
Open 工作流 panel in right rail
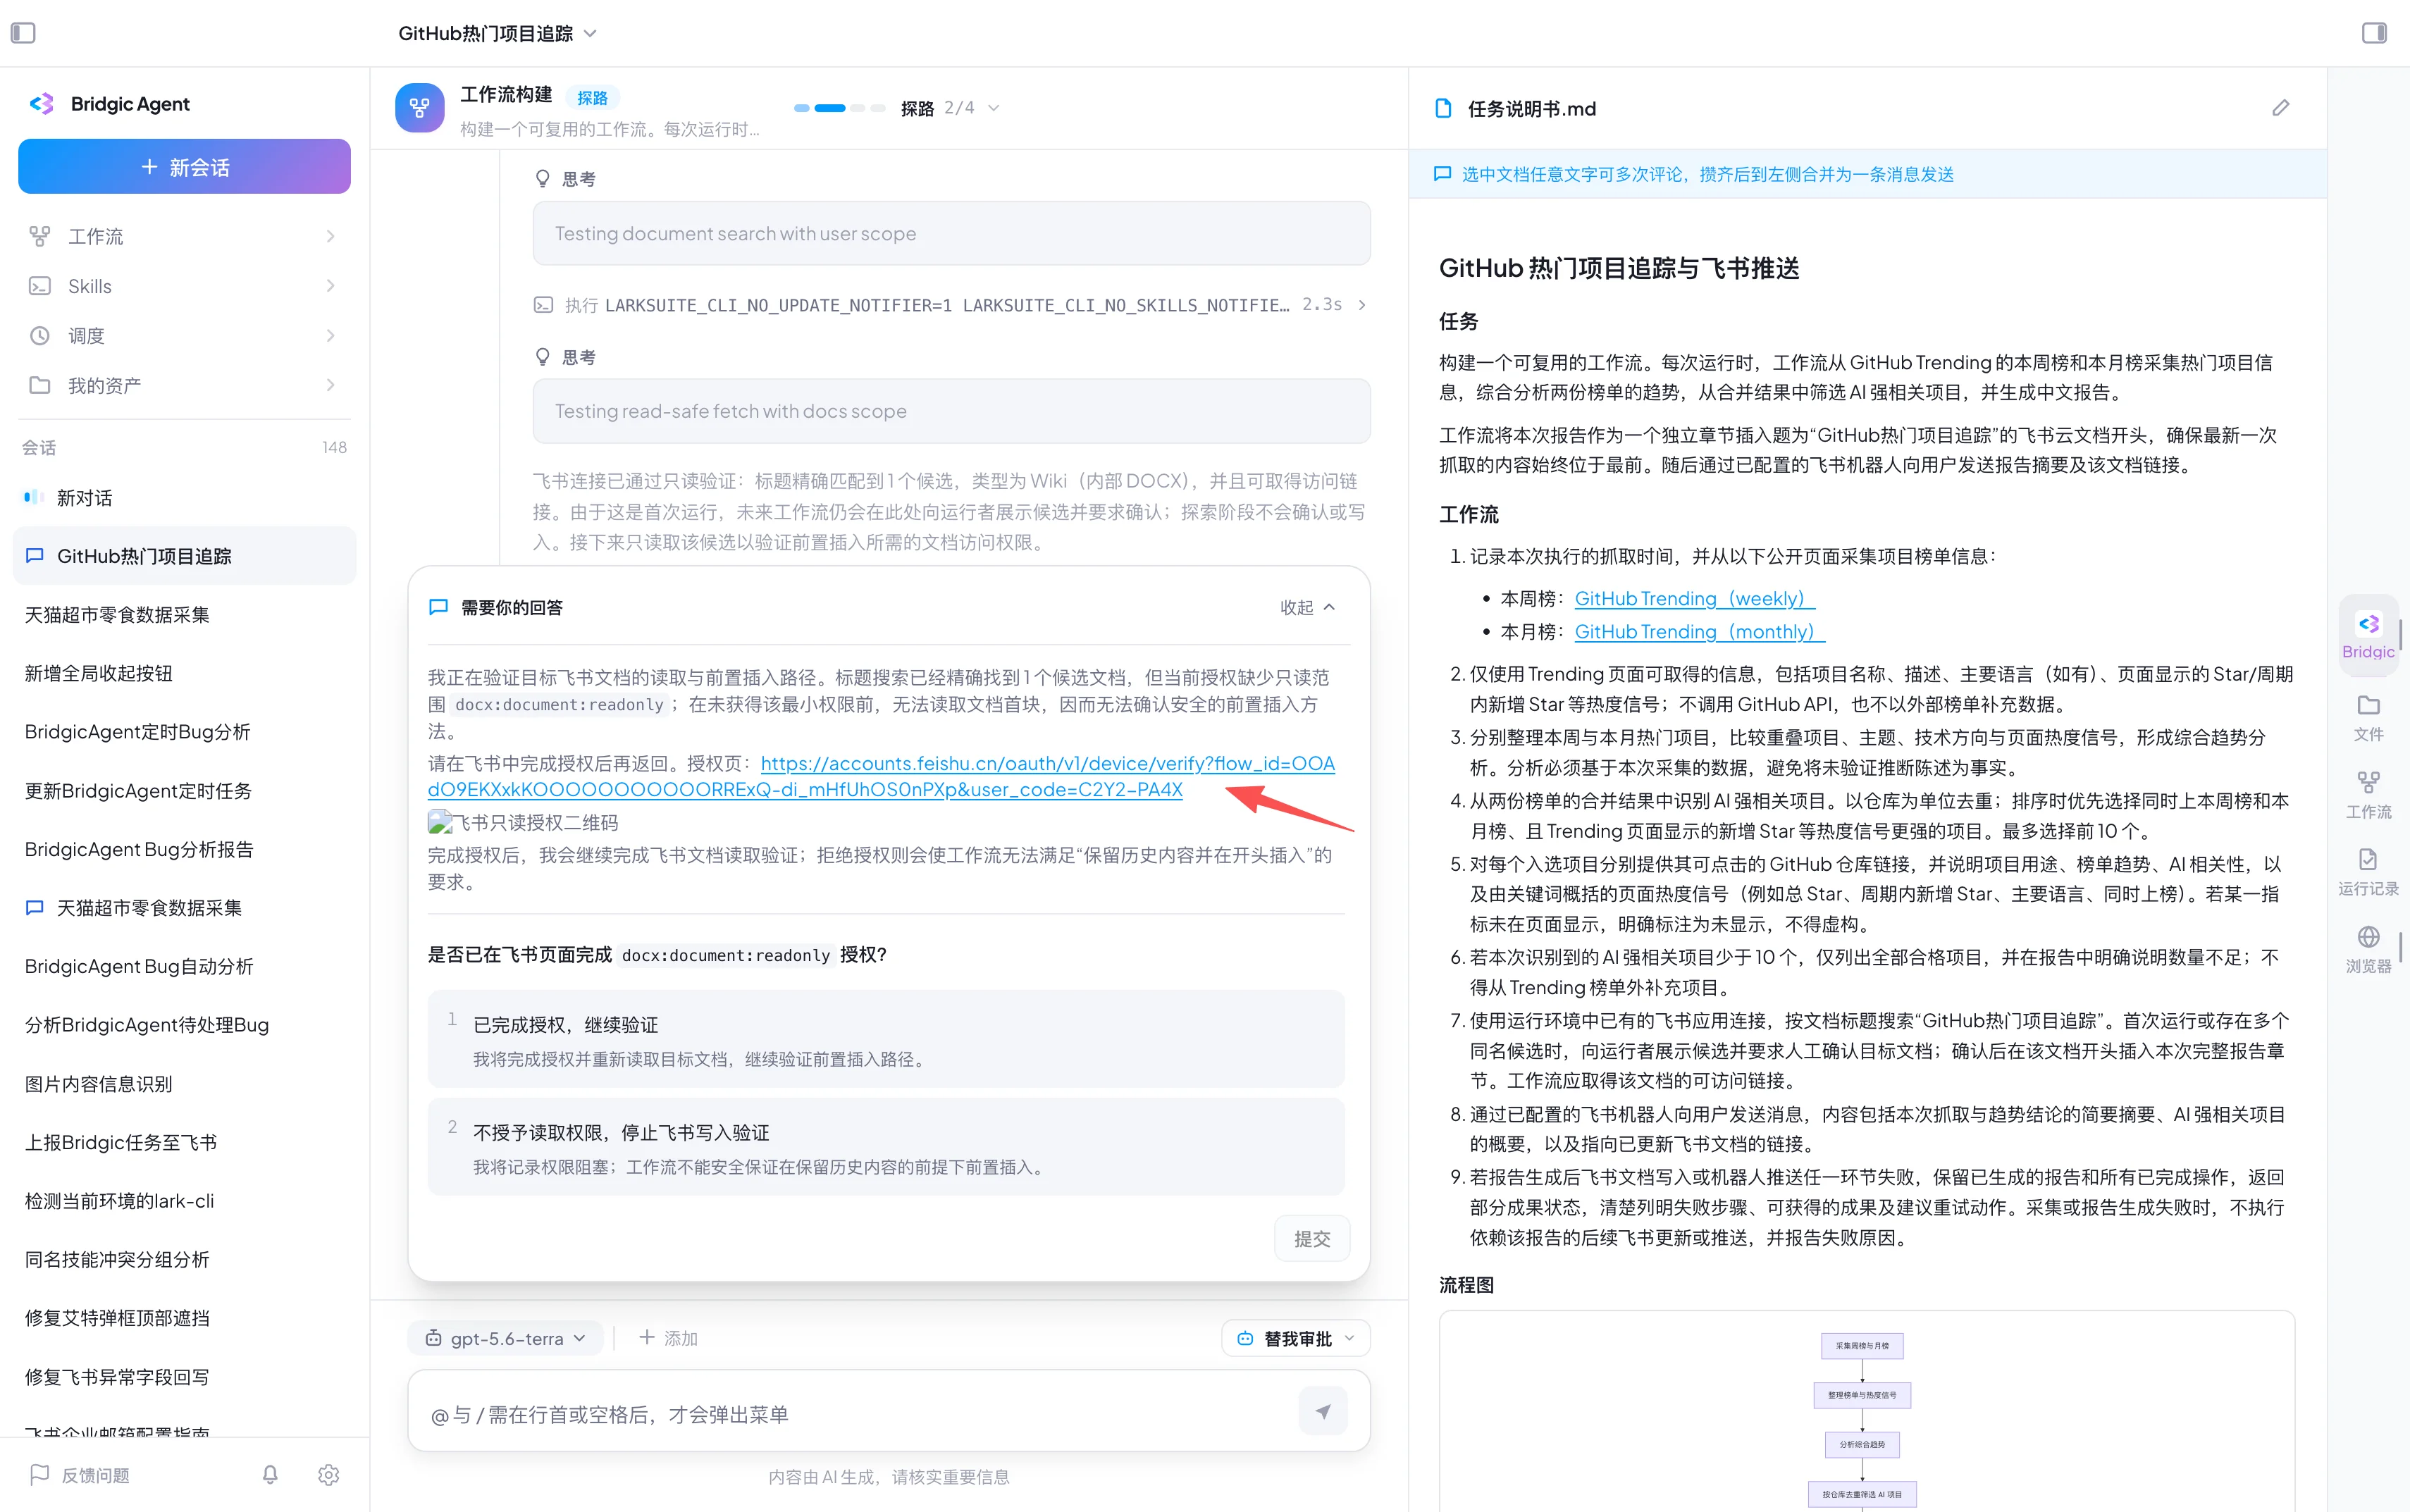point(2368,795)
